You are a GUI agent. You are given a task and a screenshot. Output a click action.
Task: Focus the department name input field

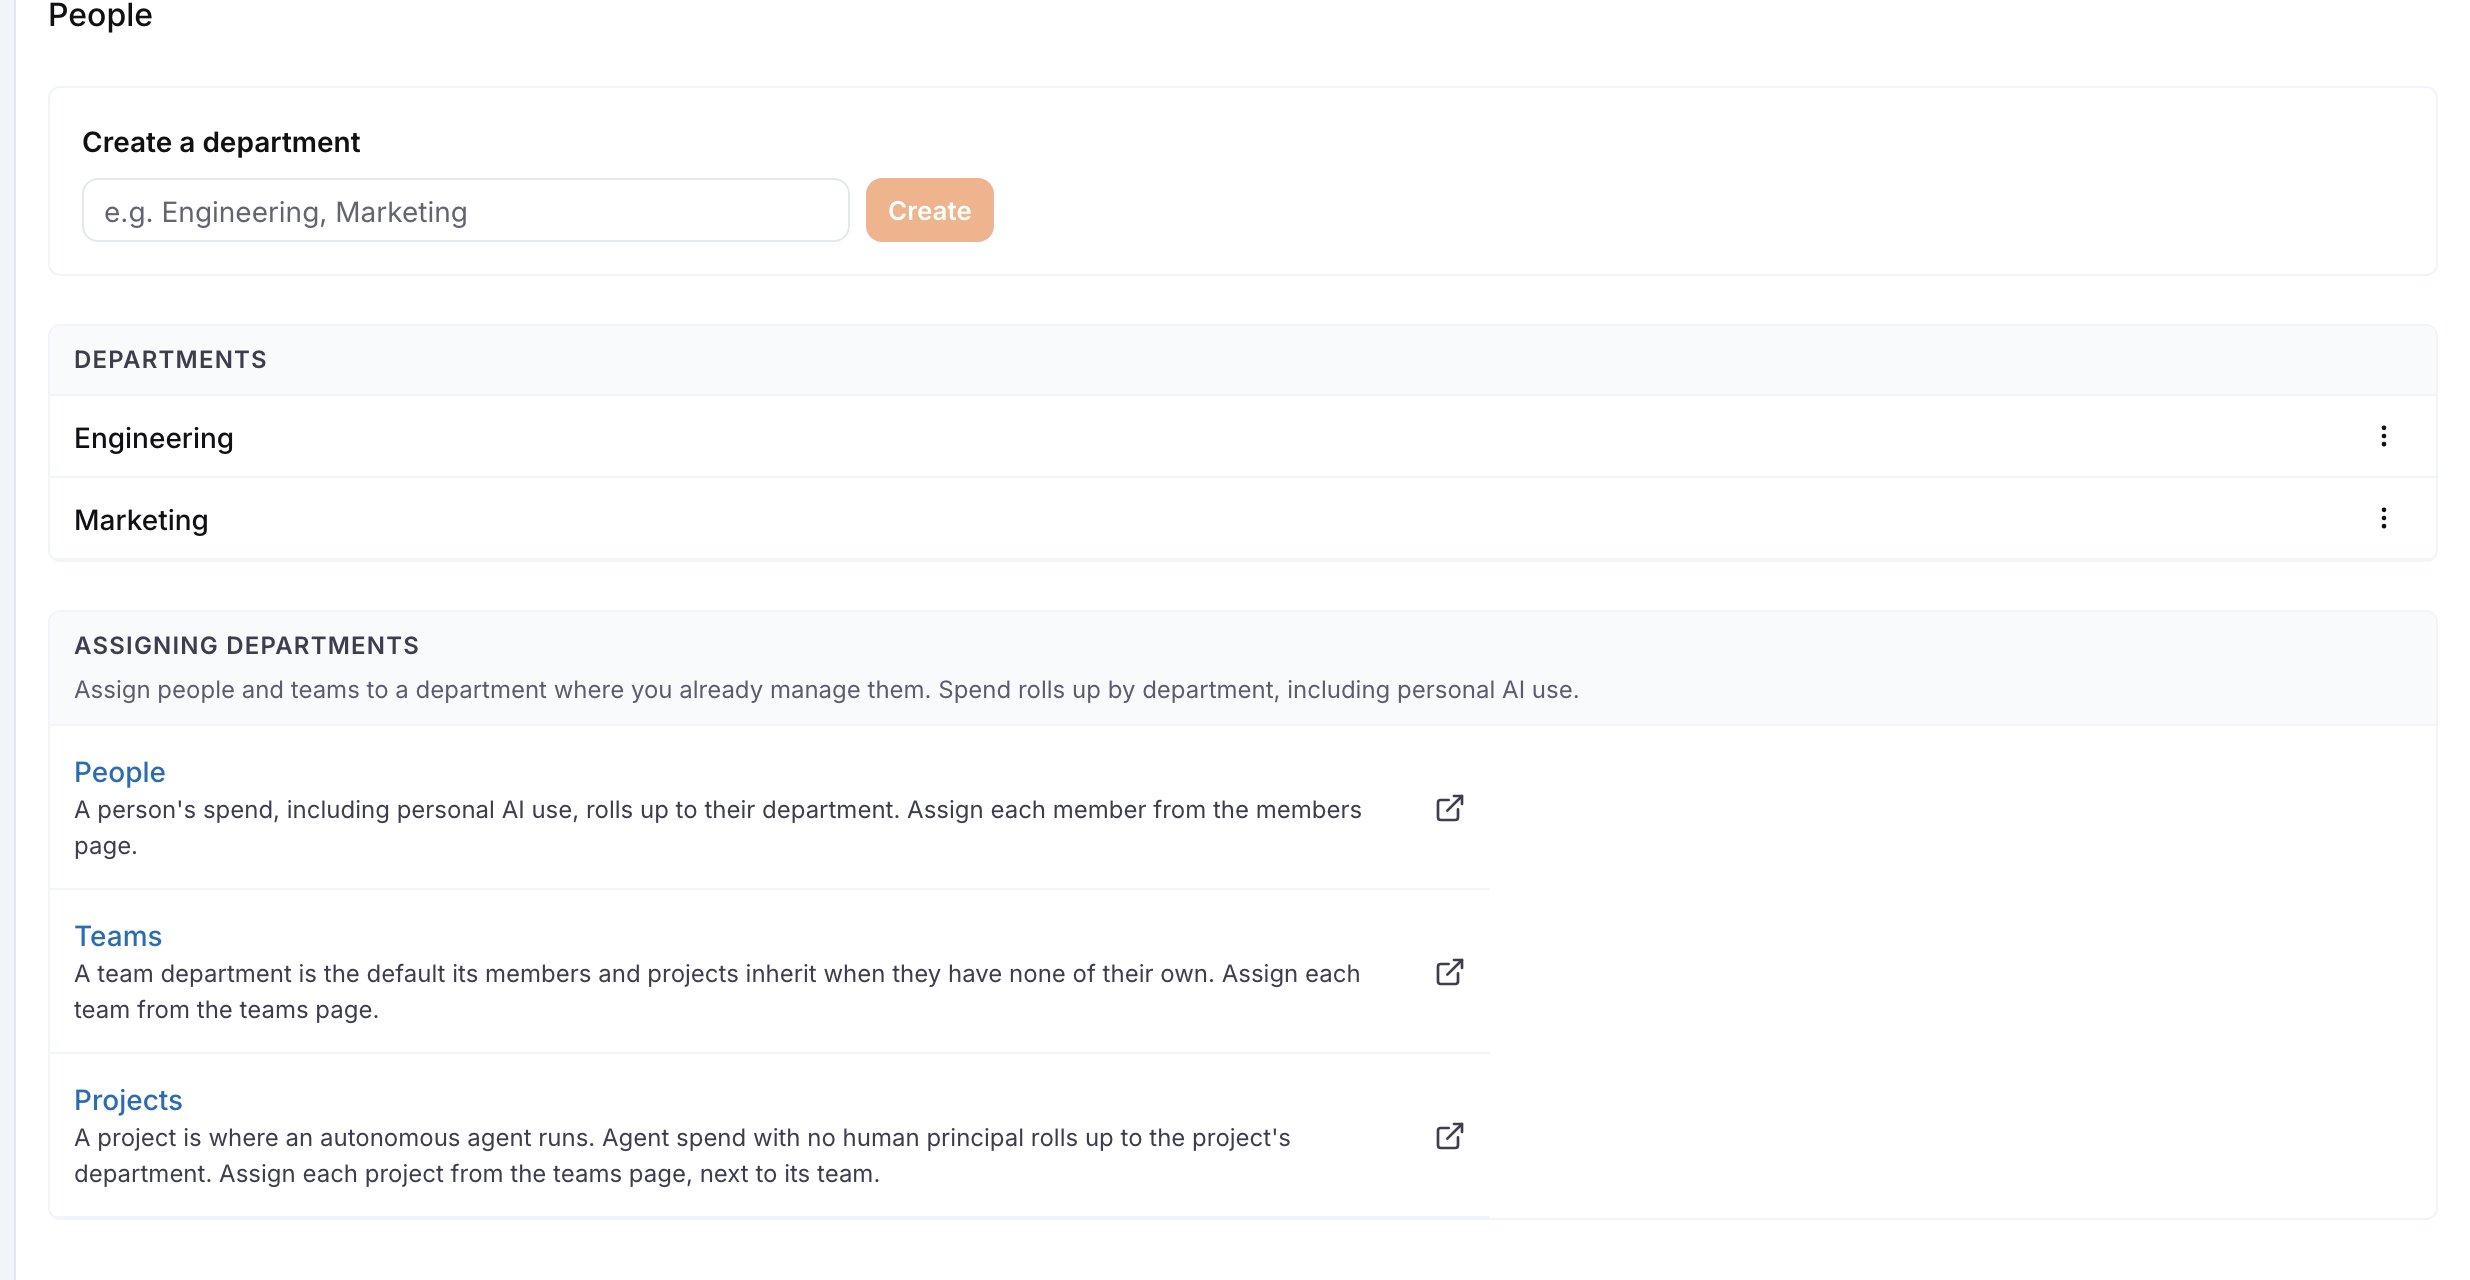coord(465,210)
